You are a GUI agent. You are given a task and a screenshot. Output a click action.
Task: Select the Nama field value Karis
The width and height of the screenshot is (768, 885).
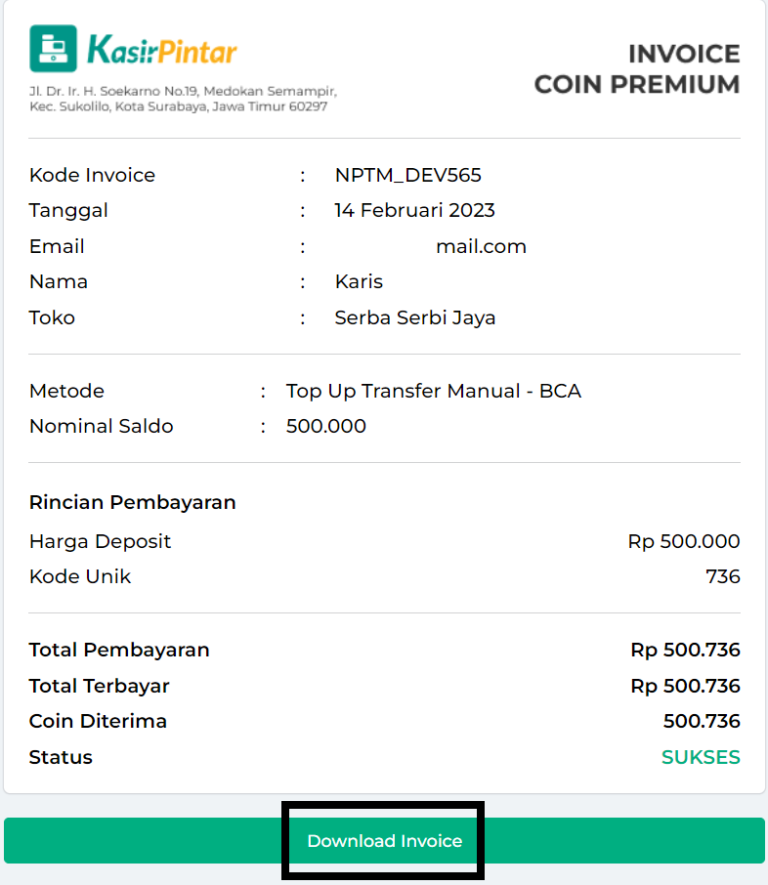[x=359, y=281]
